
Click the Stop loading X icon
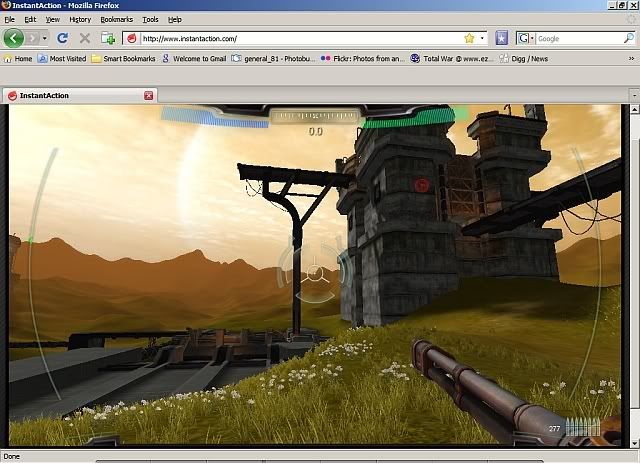84,38
